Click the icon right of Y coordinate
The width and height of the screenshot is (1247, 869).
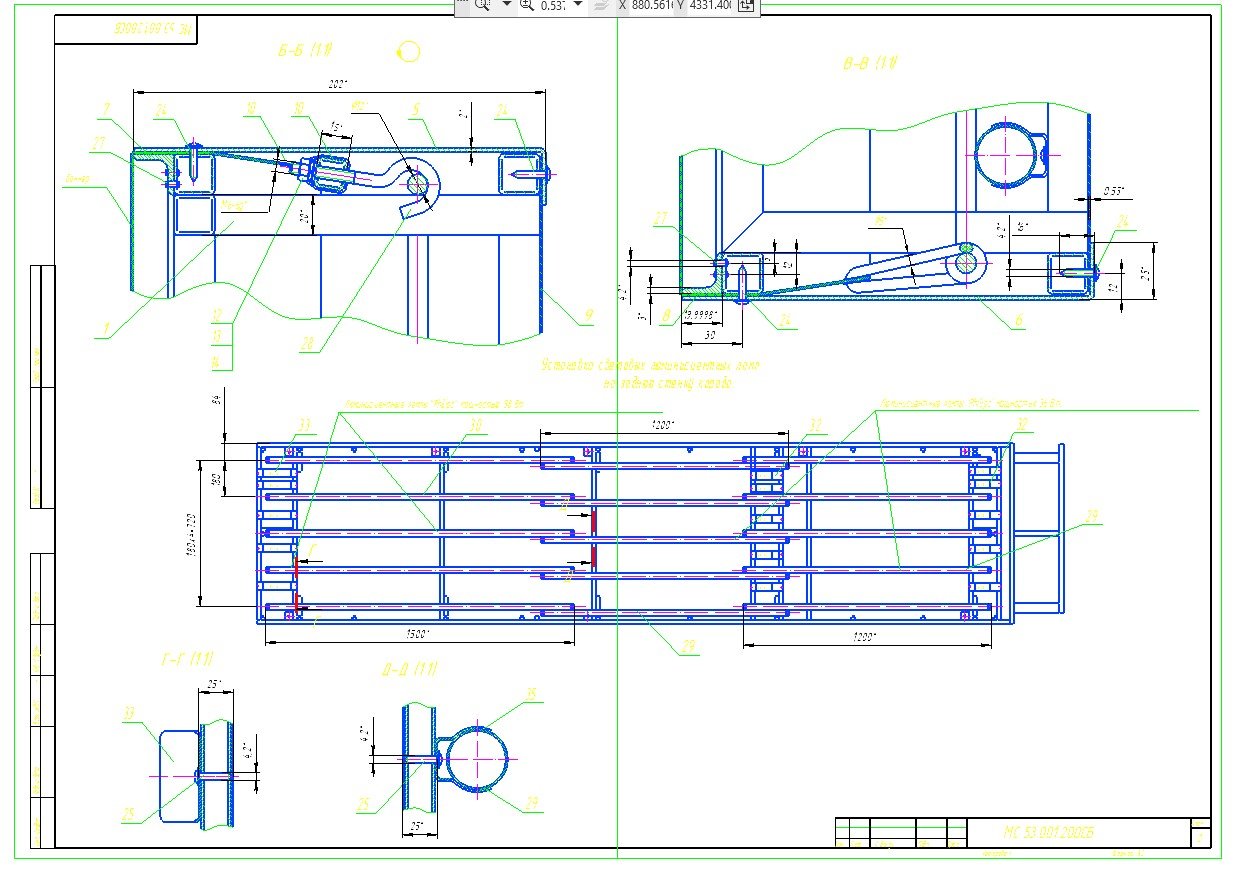pos(746,5)
